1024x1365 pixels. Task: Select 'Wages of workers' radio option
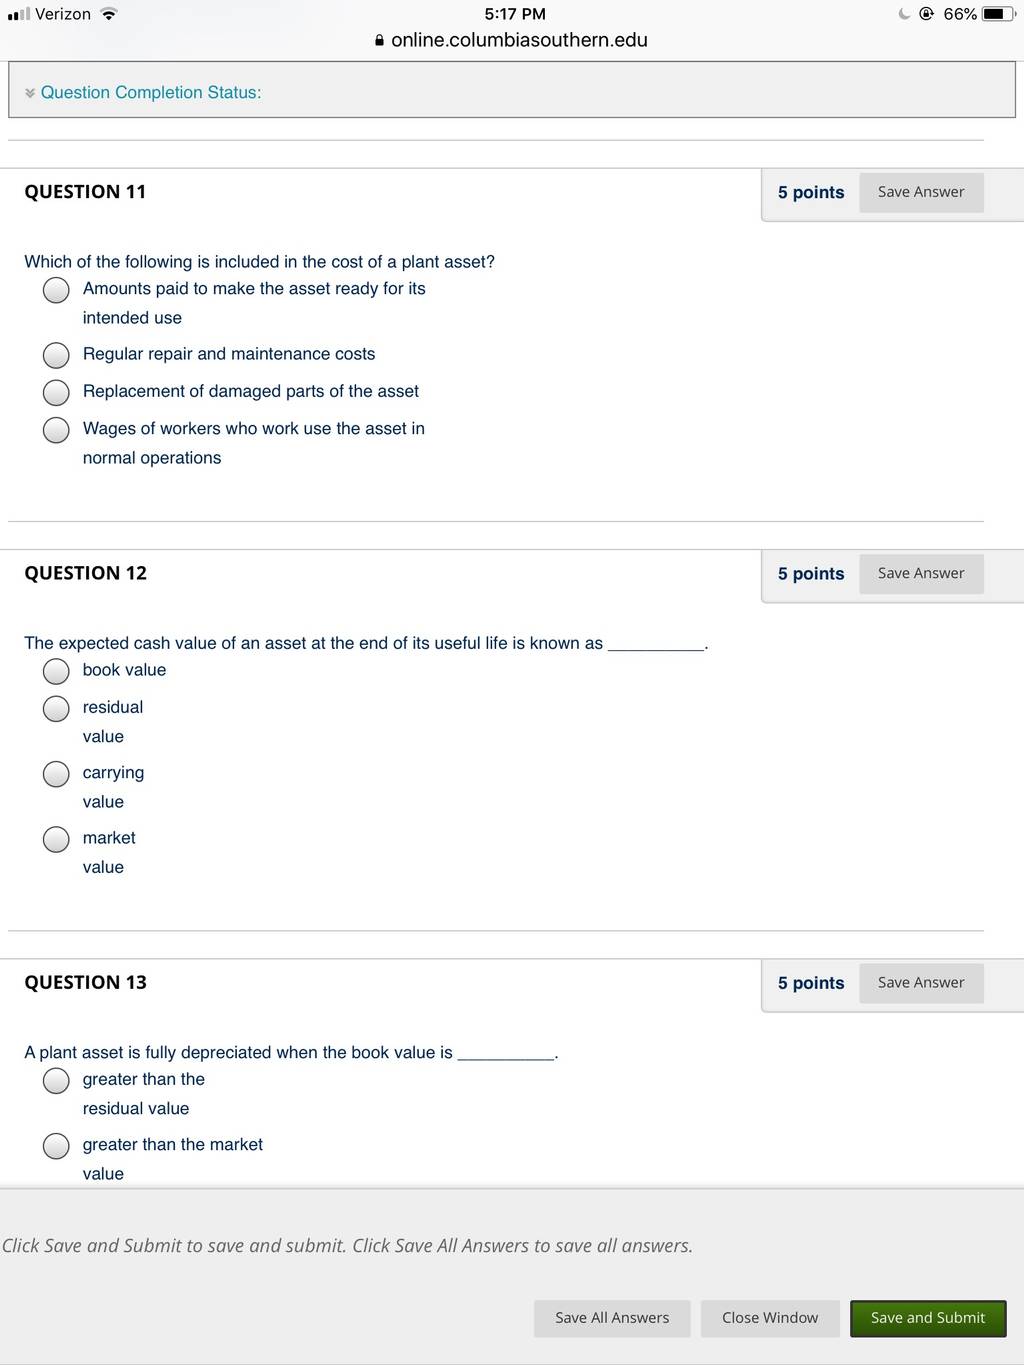click(x=56, y=430)
